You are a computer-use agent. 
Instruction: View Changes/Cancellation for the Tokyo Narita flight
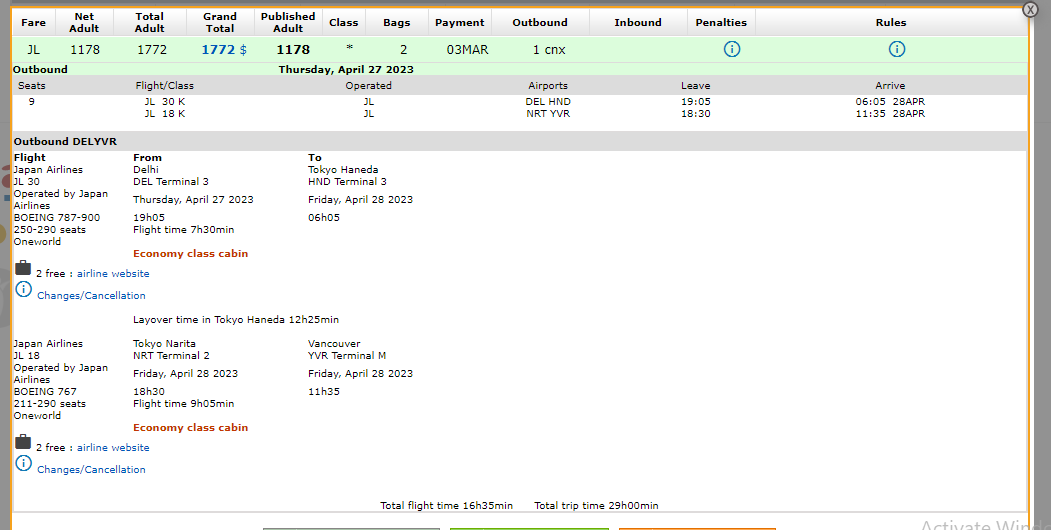click(x=91, y=470)
